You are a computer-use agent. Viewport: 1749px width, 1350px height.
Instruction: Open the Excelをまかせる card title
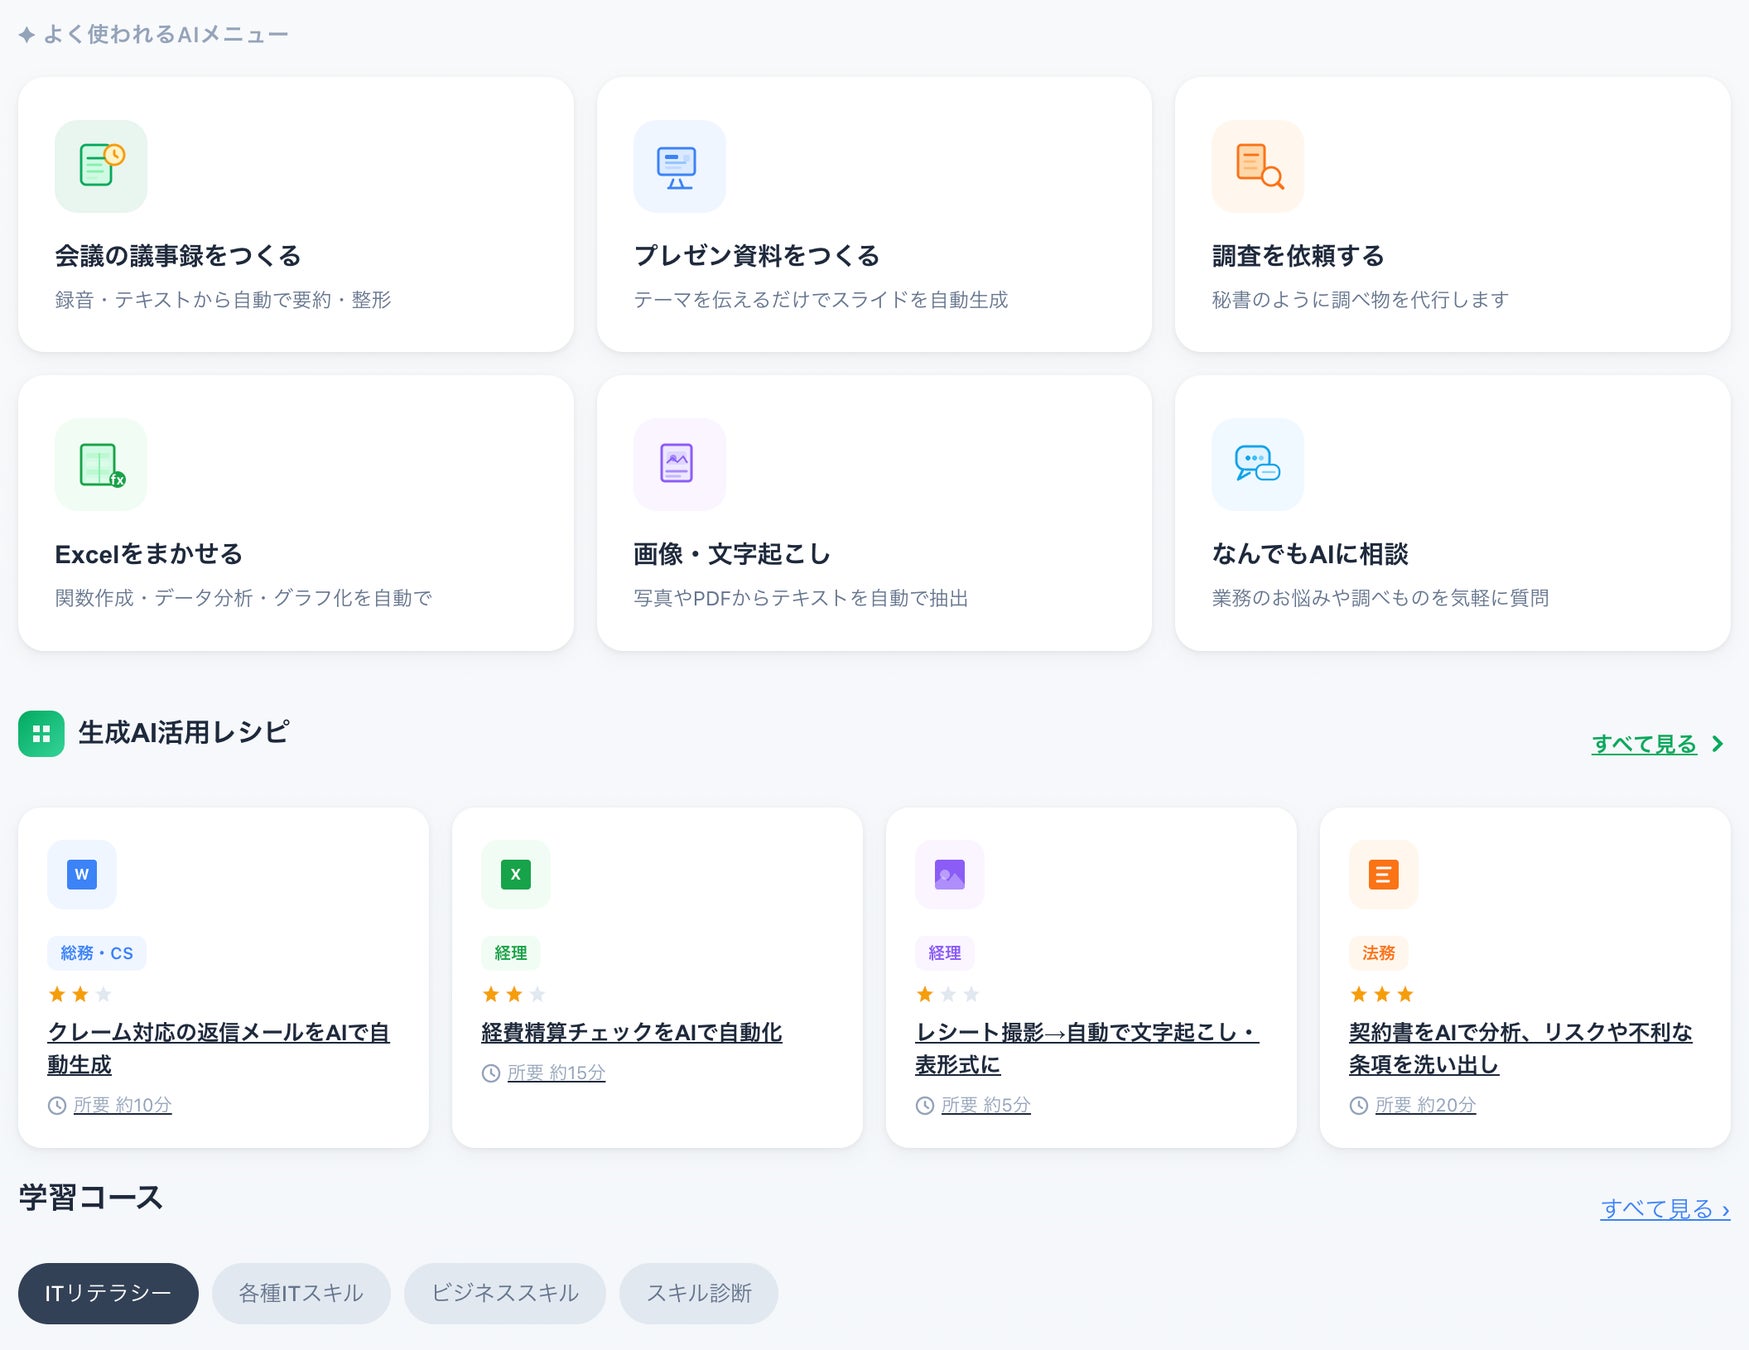pos(149,554)
